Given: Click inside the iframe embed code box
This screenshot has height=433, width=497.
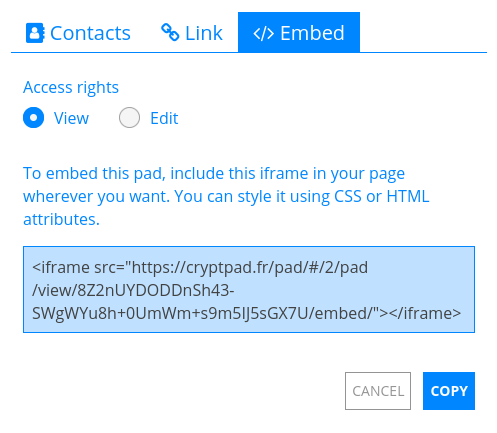Looking at the screenshot, I should tap(249, 289).
